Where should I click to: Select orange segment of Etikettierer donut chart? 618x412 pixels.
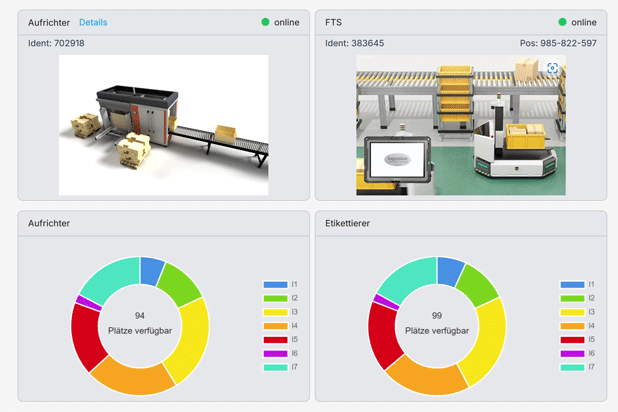(x=425, y=377)
